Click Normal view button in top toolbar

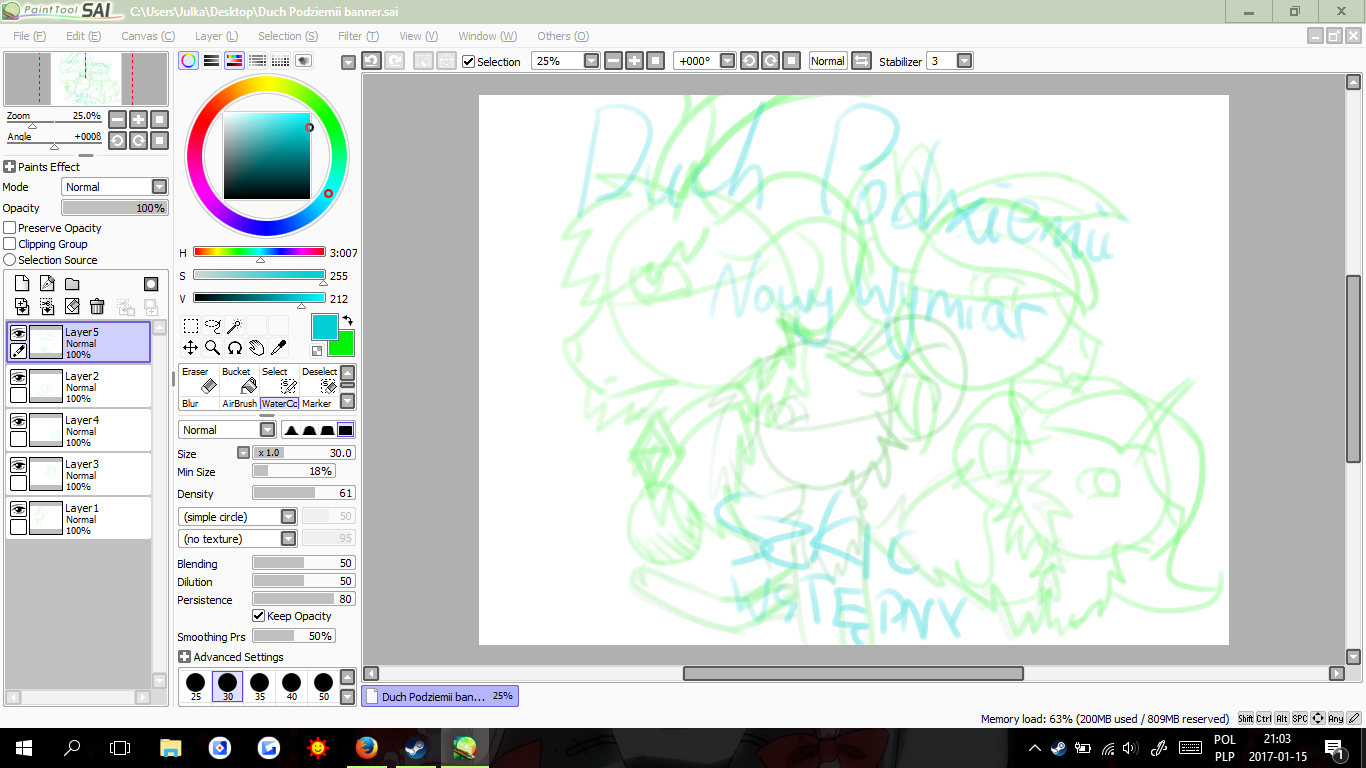point(827,61)
